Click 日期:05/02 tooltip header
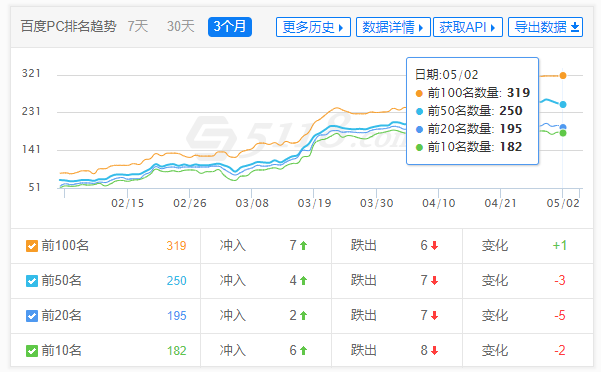601x372 pixels. pos(447,75)
